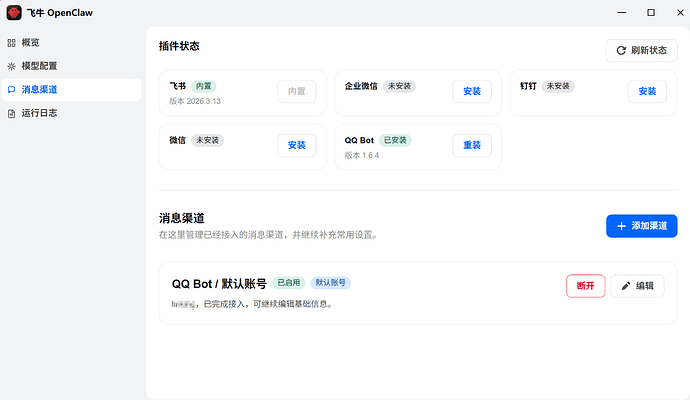This screenshot has width=690, height=400.
Task: Click the QQ Bot / 默认账号 title
Action: tap(219, 284)
